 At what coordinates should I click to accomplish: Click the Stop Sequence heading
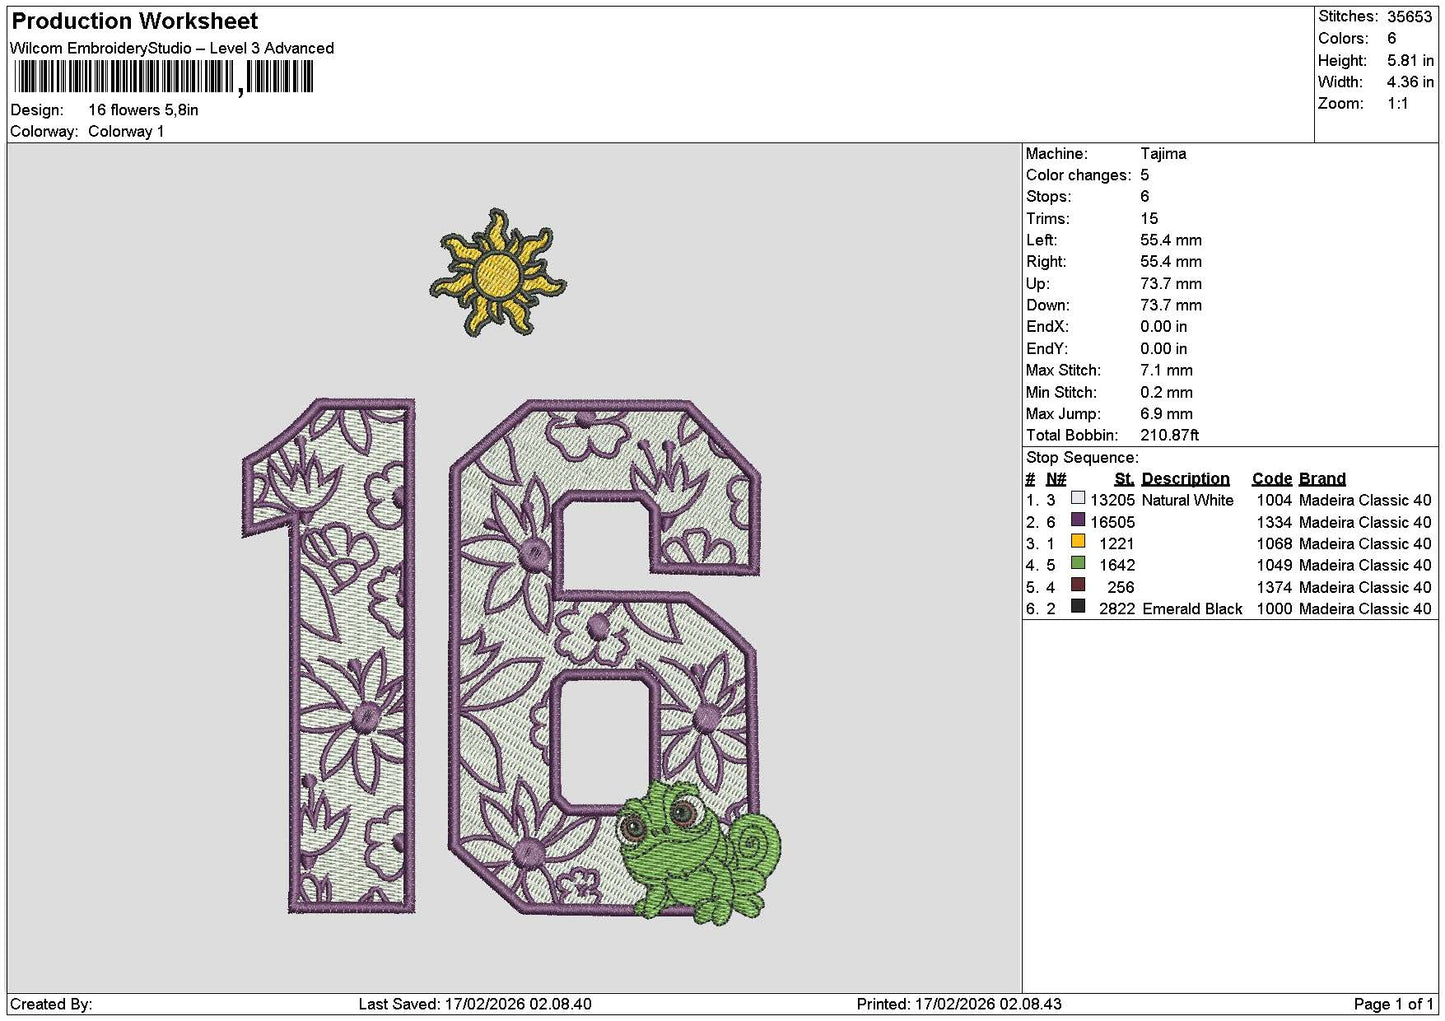1082,458
